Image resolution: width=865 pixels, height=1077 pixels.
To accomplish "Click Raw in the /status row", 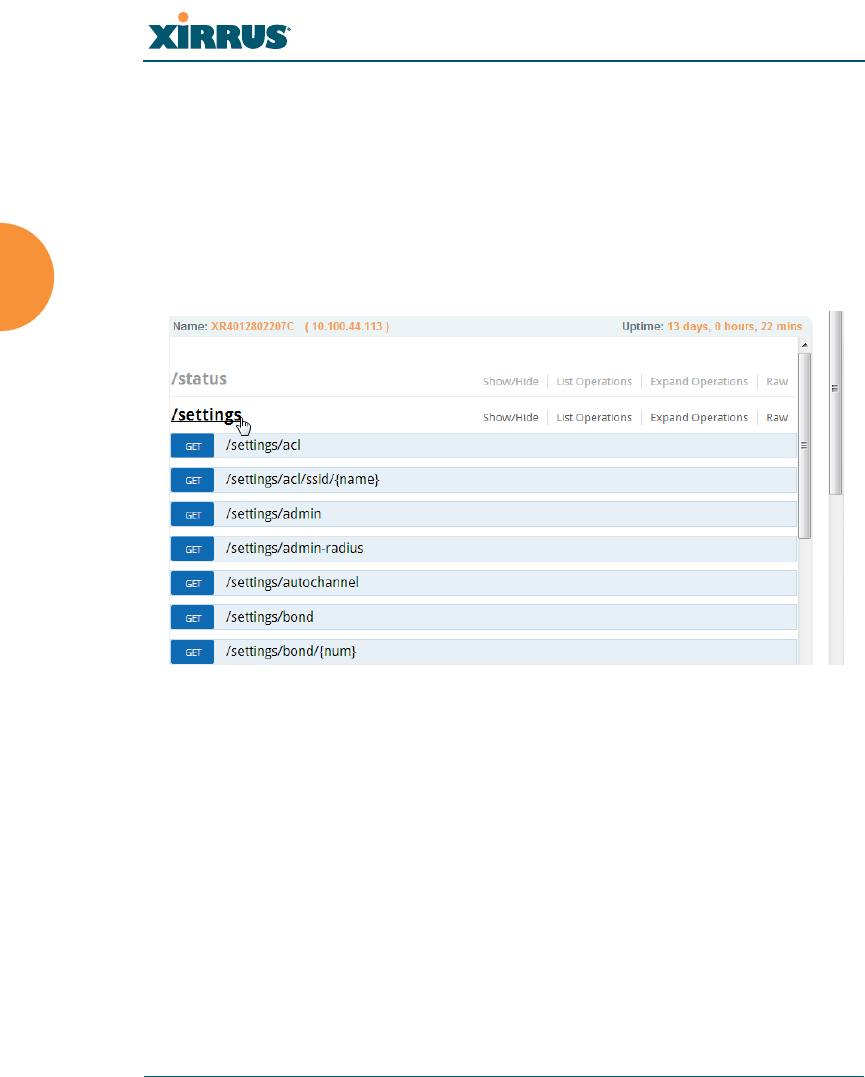I will [x=777, y=381].
